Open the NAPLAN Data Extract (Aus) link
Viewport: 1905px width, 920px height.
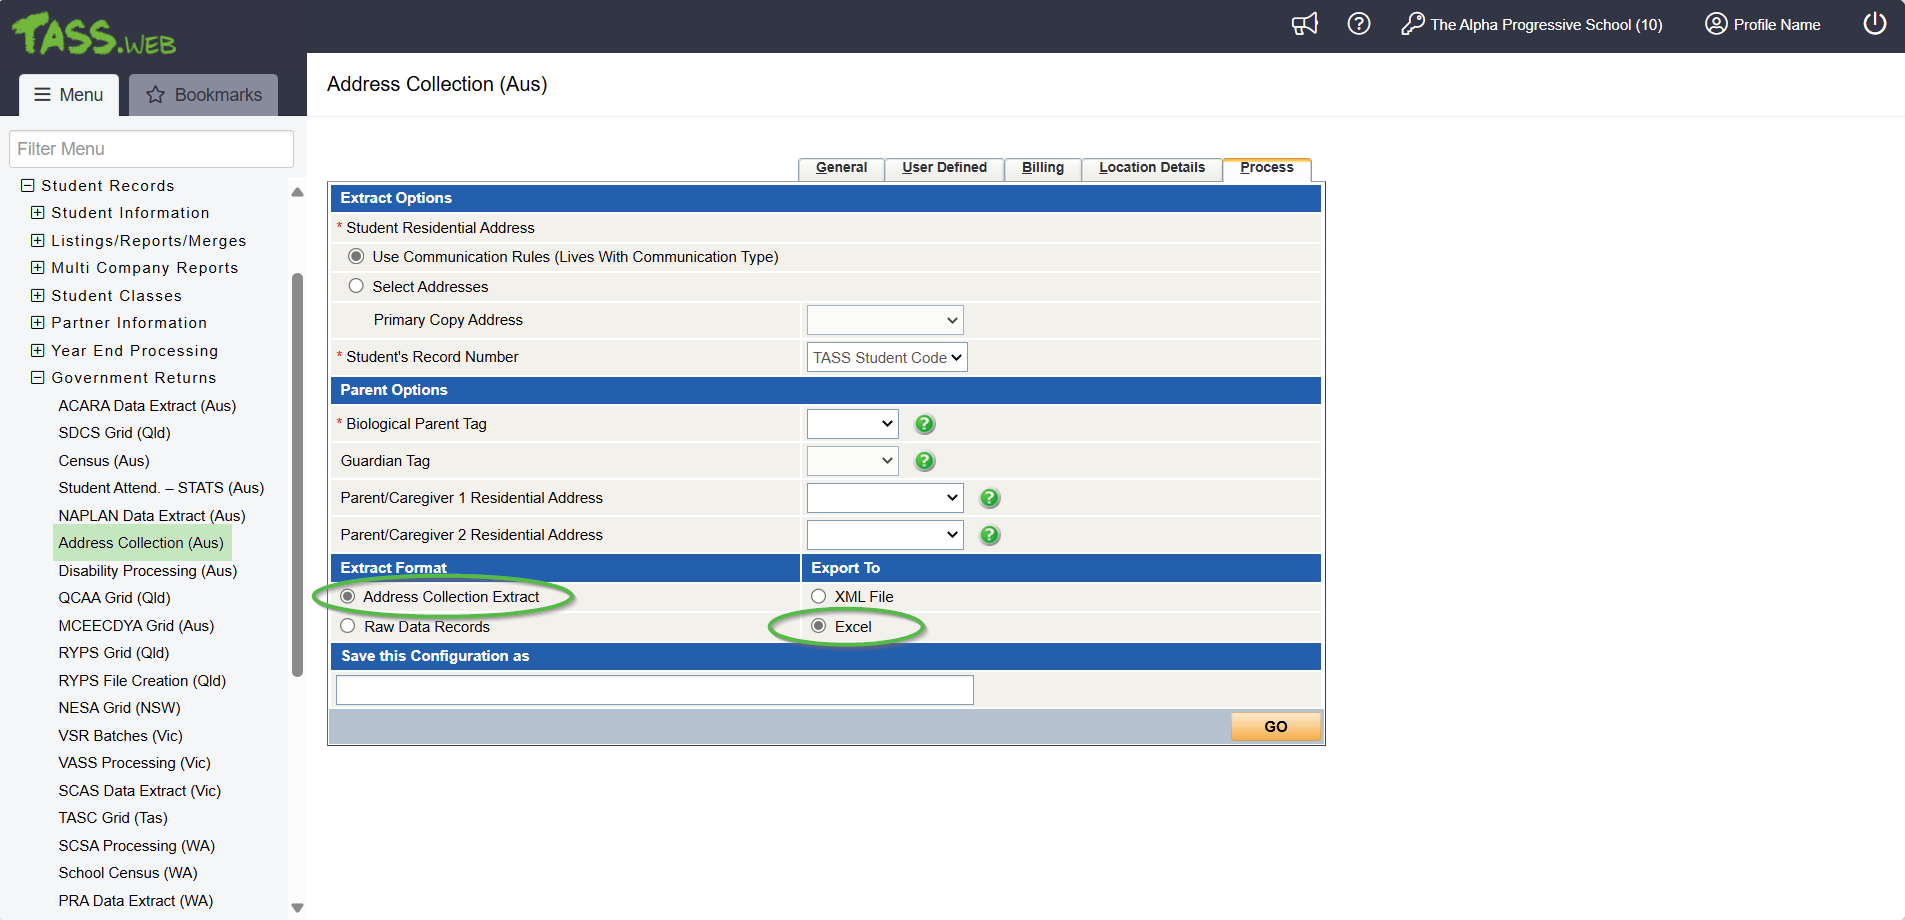click(x=151, y=516)
